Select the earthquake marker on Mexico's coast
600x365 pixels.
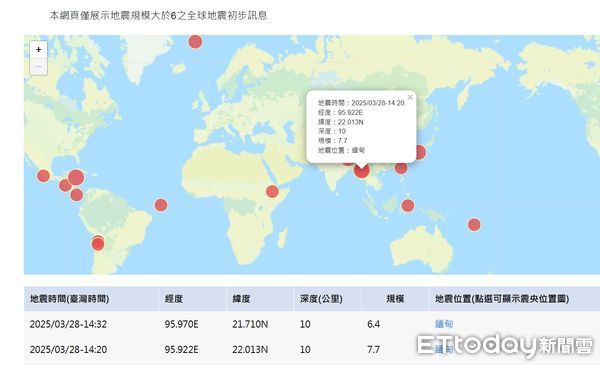coord(44,176)
